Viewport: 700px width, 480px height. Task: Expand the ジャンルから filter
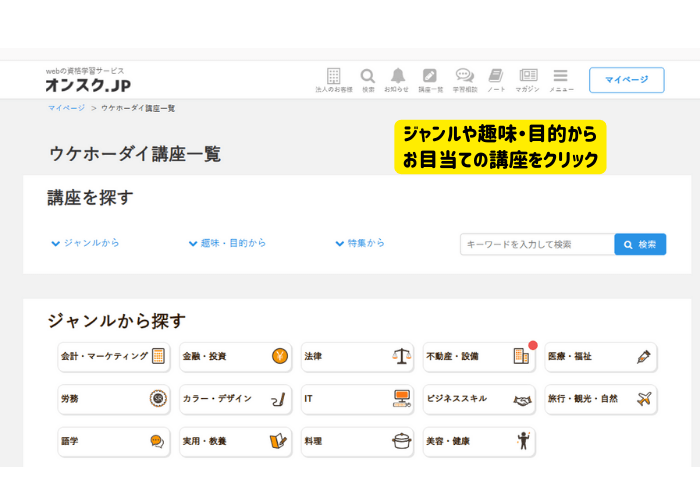click(x=85, y=243)
